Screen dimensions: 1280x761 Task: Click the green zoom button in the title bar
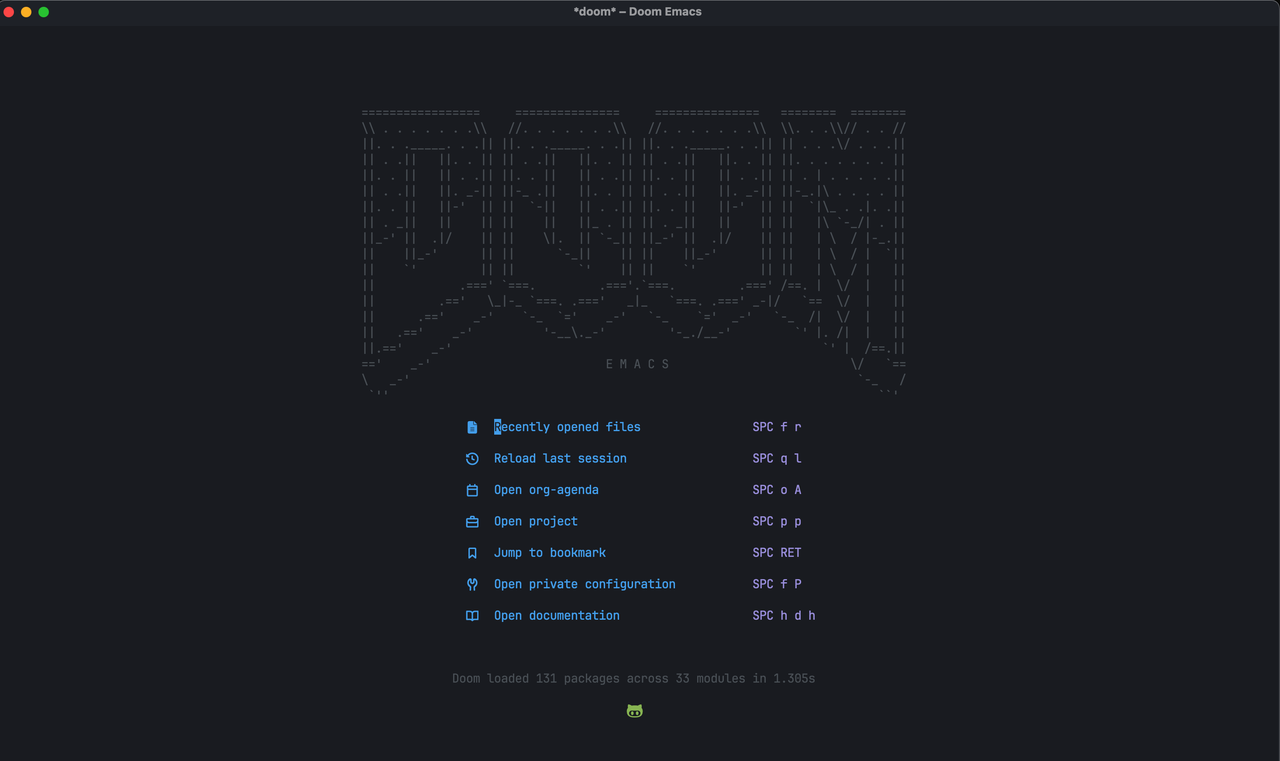pyautogui.click(x=42, y=12)
